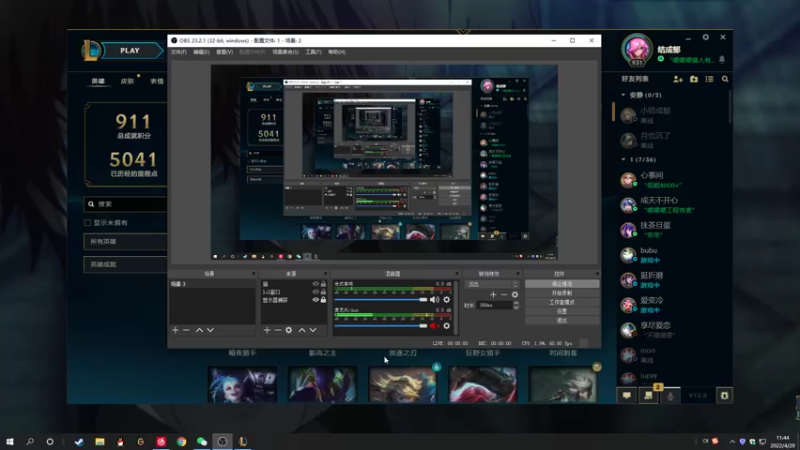Open settings gear for first mixer channel
800x450 pixels.
pyautogui.click(x=446, y=299)
